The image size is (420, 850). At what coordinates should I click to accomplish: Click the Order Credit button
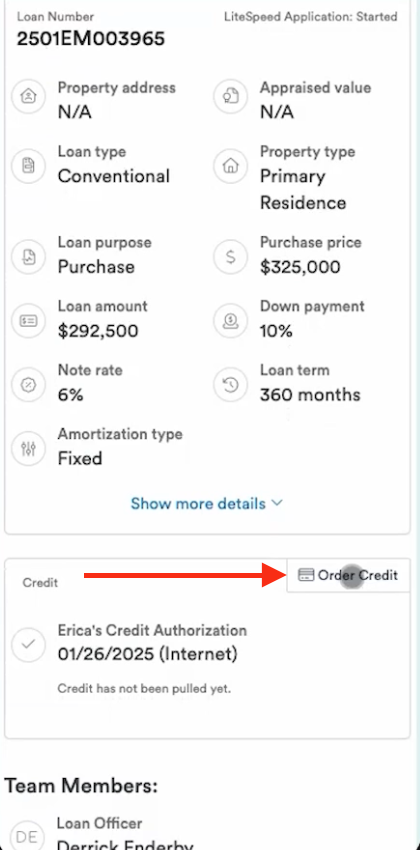click(348, 576)
